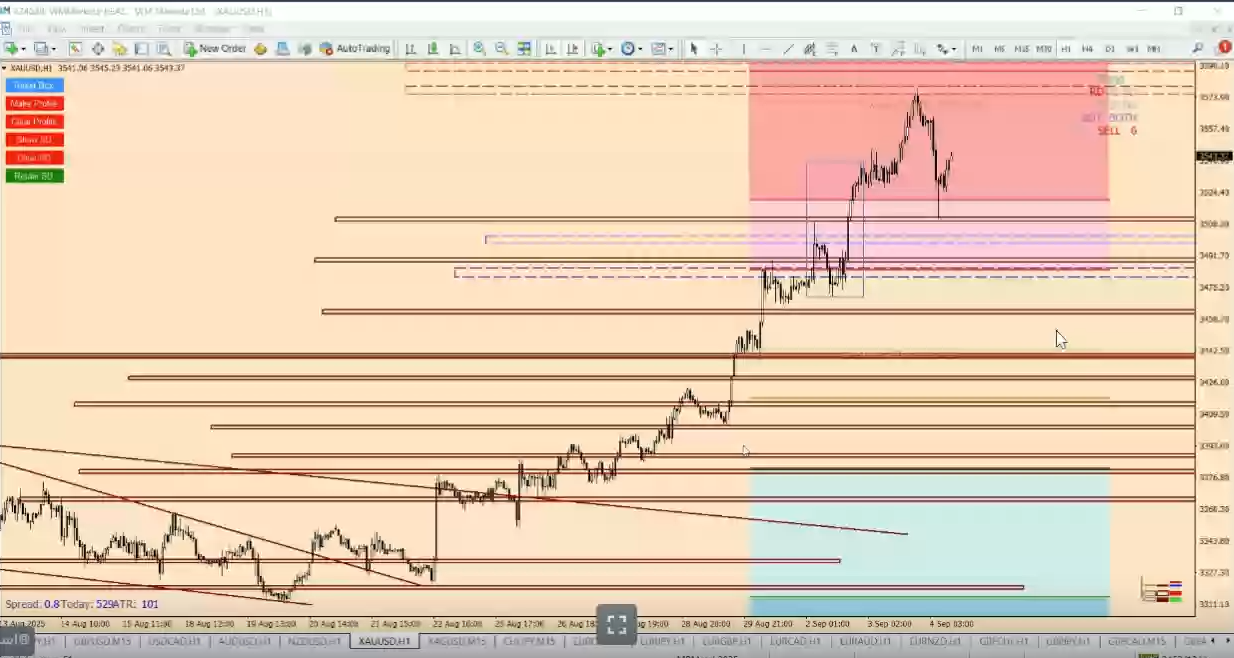
Task: Switch to the USDCAD,H1 chart tab
Action: pos(174,641)
